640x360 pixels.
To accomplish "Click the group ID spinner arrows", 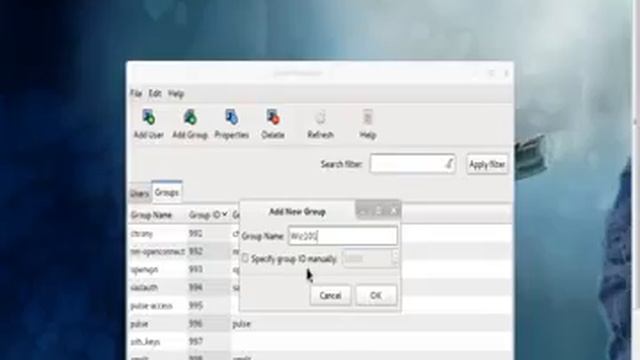I will tap(395, 258).
